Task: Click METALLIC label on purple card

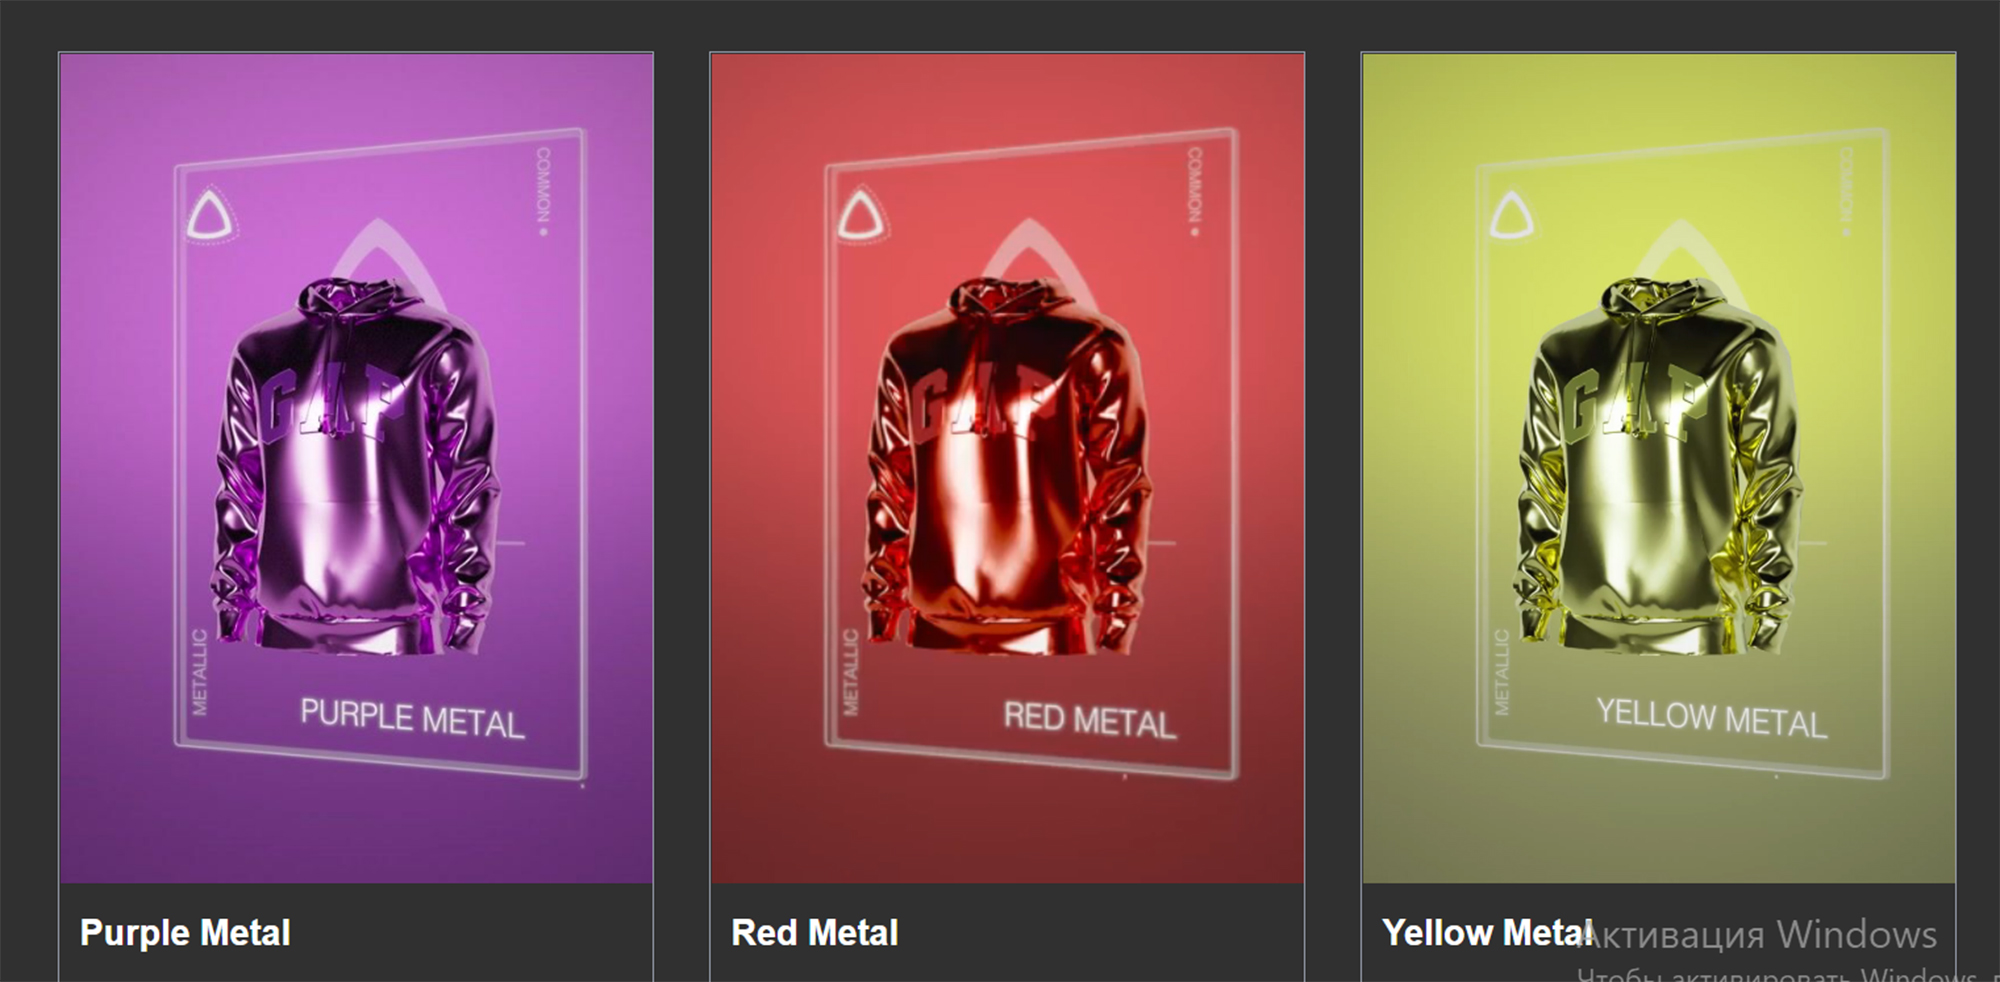Action: click(x=200, y=672)
